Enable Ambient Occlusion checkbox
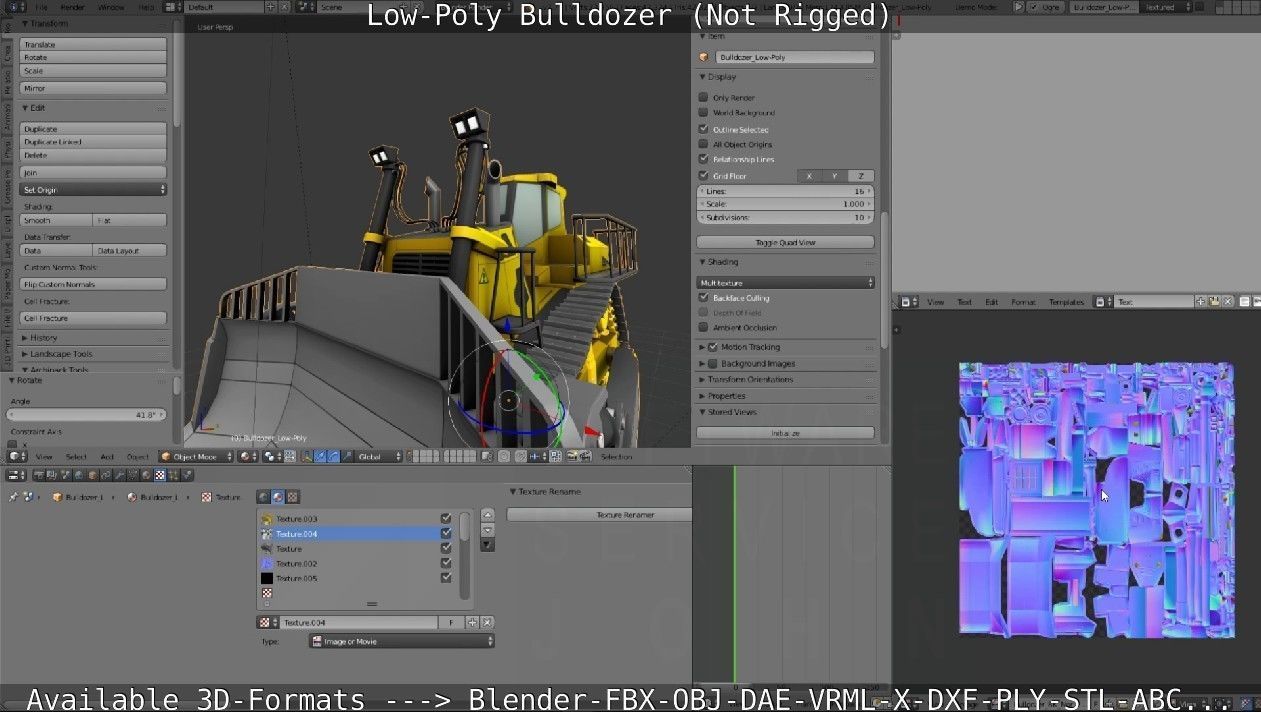Screen dimensions: 1261x712 point(704,328)
